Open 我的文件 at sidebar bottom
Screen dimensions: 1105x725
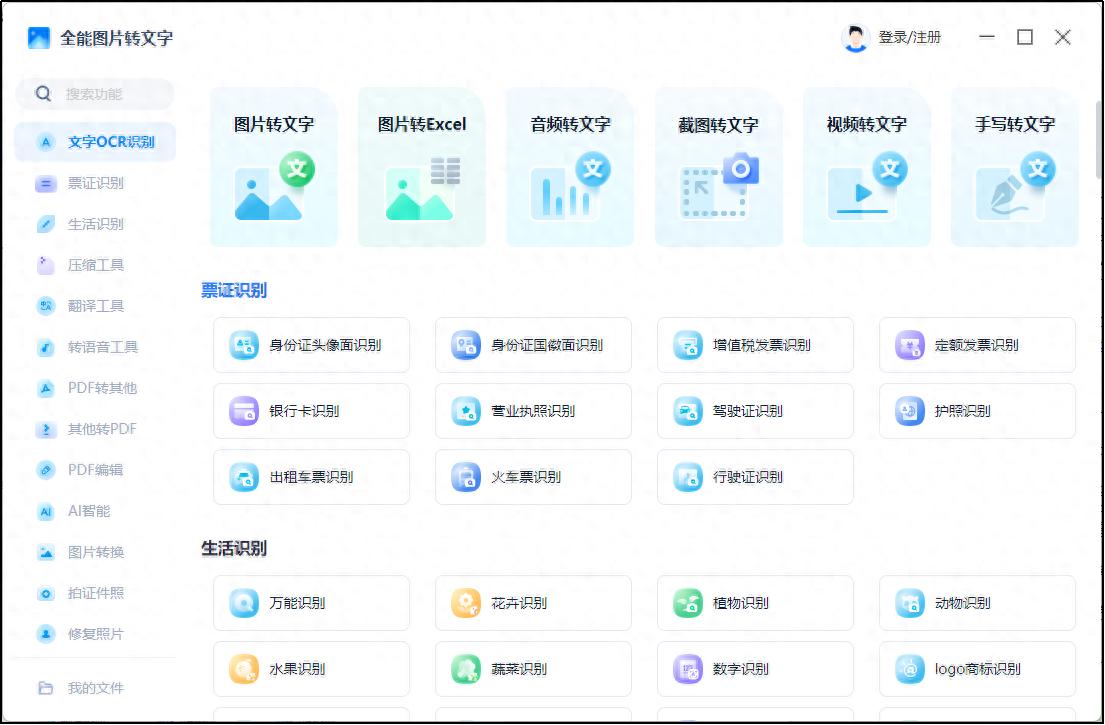pyautogui.click(x=95, y=688)
